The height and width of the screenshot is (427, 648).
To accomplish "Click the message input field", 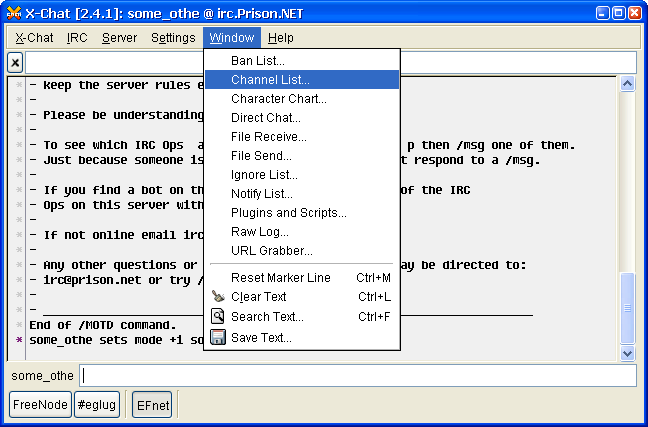I will click(358, 376).
